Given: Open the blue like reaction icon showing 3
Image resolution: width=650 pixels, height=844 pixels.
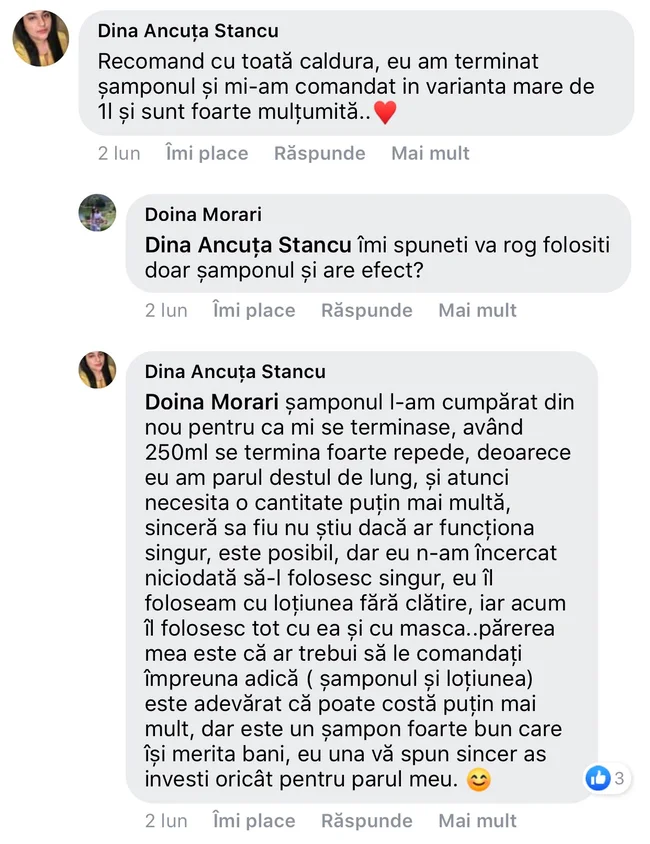Looking at the screenshot, I should click(598, 777).
